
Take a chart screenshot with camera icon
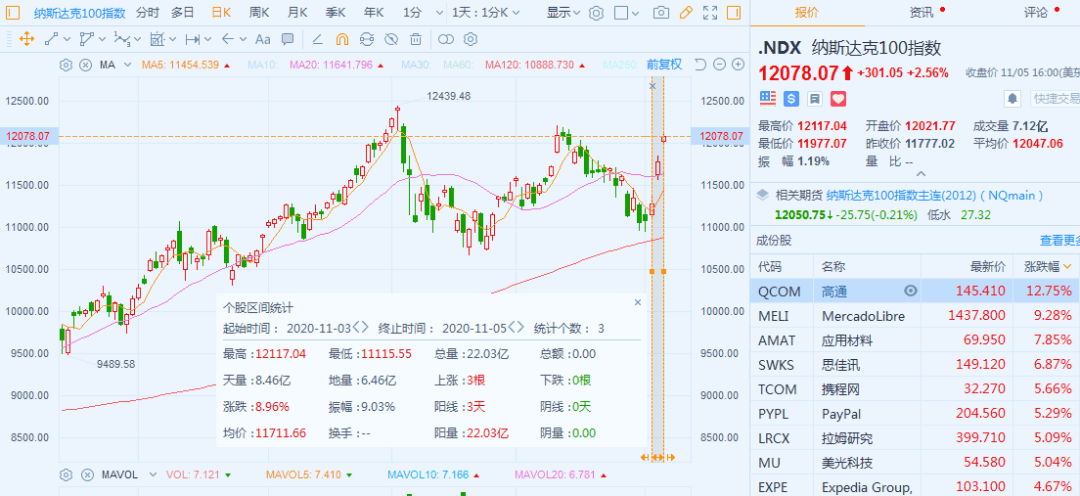pos(661,12)
